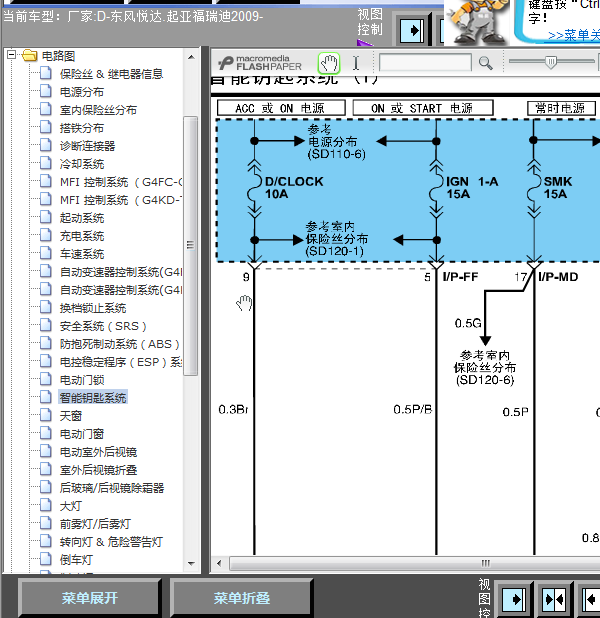Click the document icon beside 充电系统
Image resolution: width=600 pixels, height=618 pixels.
point(46,235)
